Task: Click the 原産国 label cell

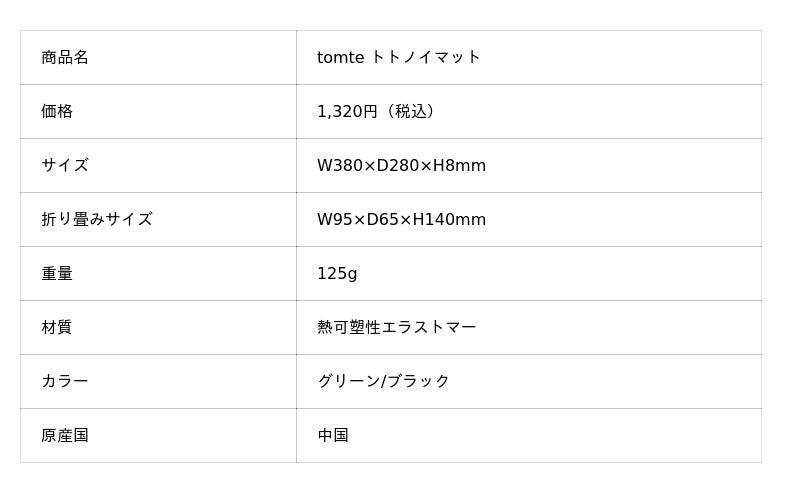Action: (x=65, y=435)
